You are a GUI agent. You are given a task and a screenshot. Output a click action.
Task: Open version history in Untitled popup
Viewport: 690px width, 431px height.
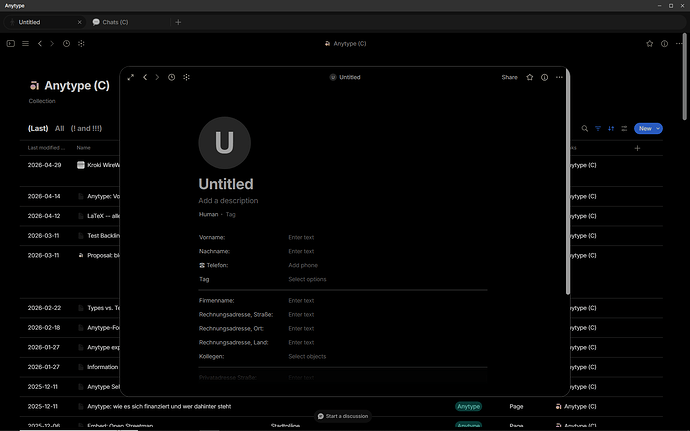tap(172, 77)
